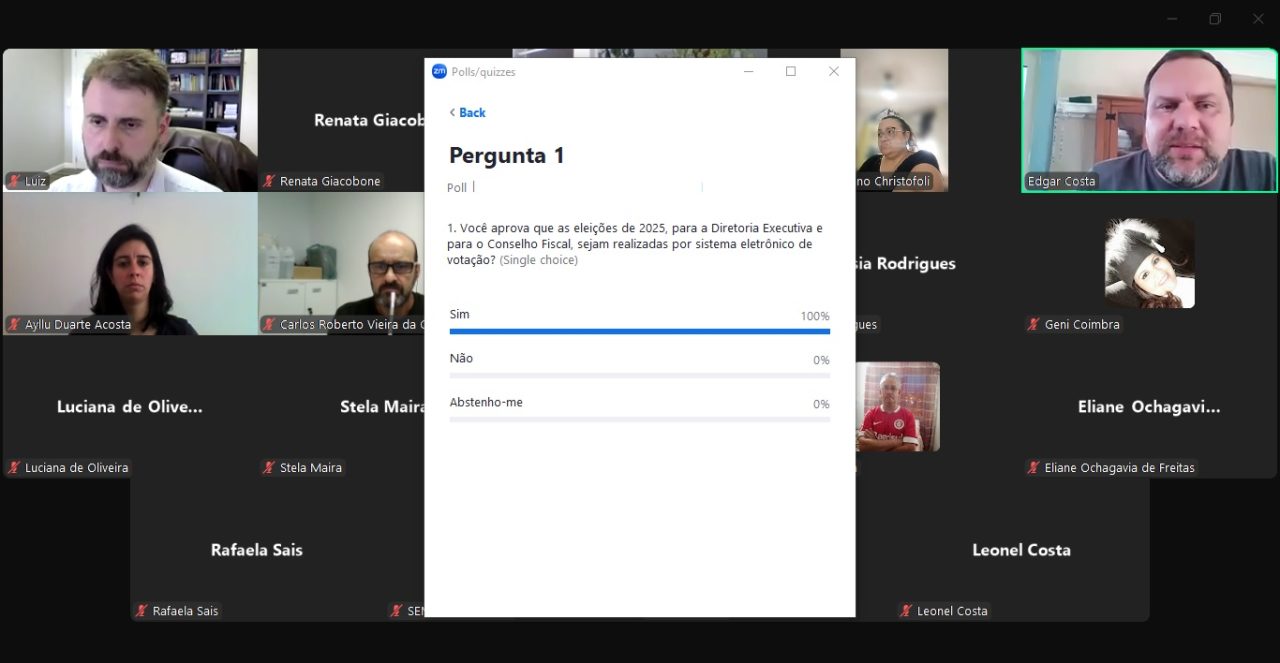
Task: Click the Não poll option row
Action: coord(639,364)
